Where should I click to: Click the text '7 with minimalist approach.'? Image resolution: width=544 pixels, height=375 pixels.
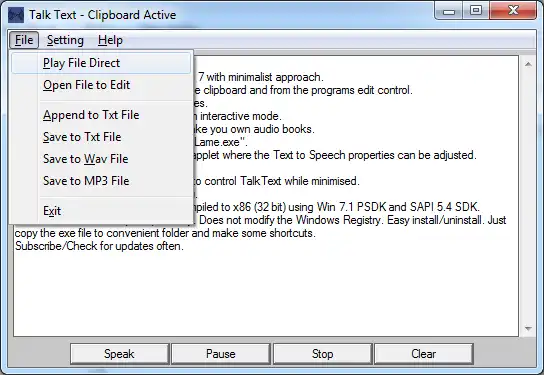(x=261, y=77)
